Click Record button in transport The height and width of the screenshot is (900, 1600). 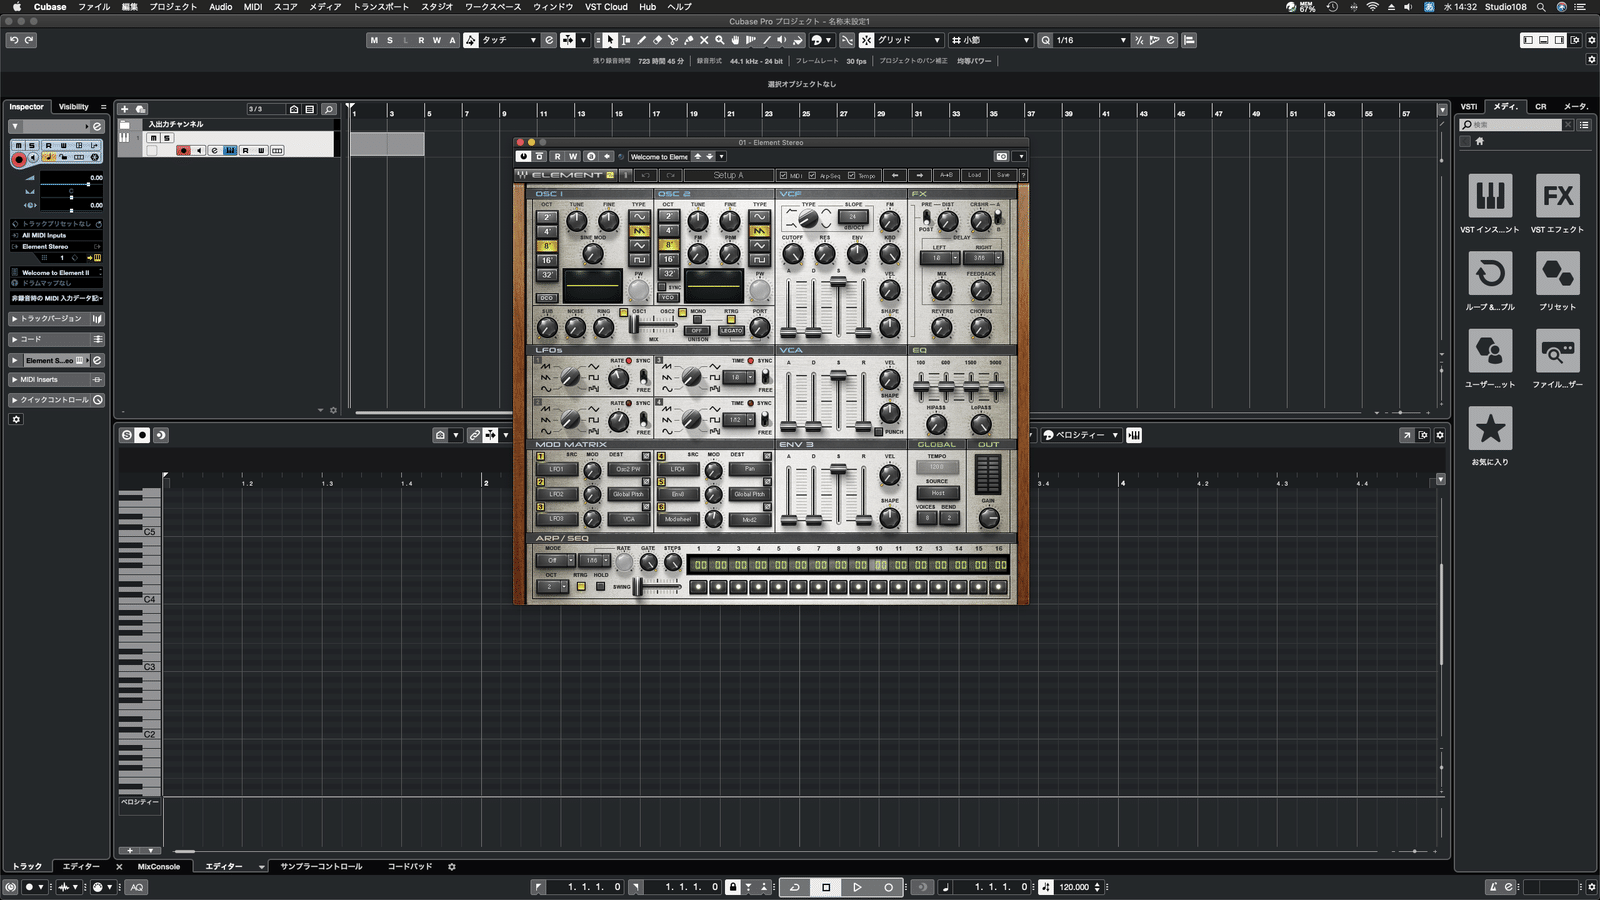coord(888,887)
